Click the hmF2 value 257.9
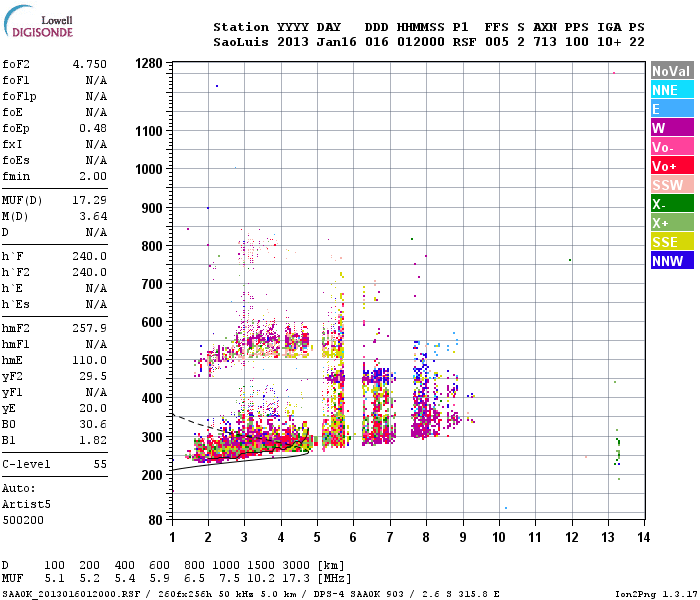The width and height of the screenshot is (700, 600). click(x=90, y=329)
